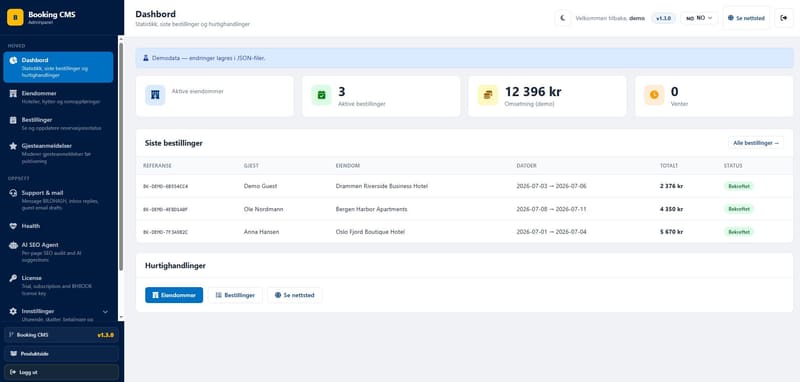Click the AI SEO Agent robot icon
800x382 pixels.
click(13, 245)
